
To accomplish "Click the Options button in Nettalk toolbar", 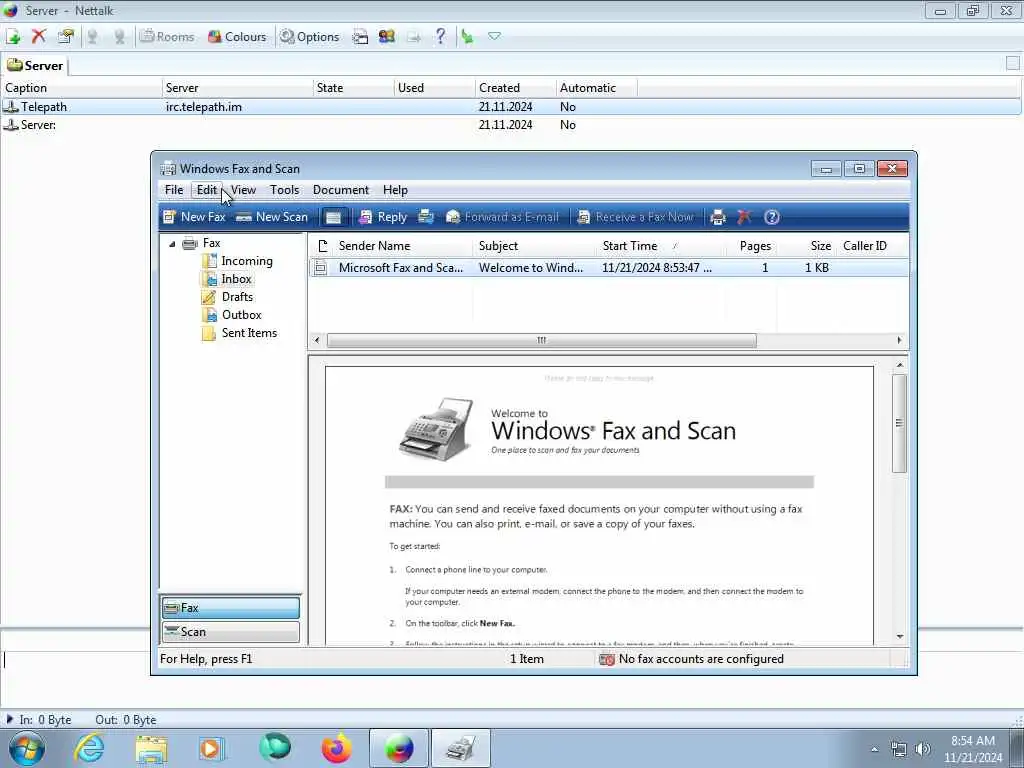I will tap(310, 37).
